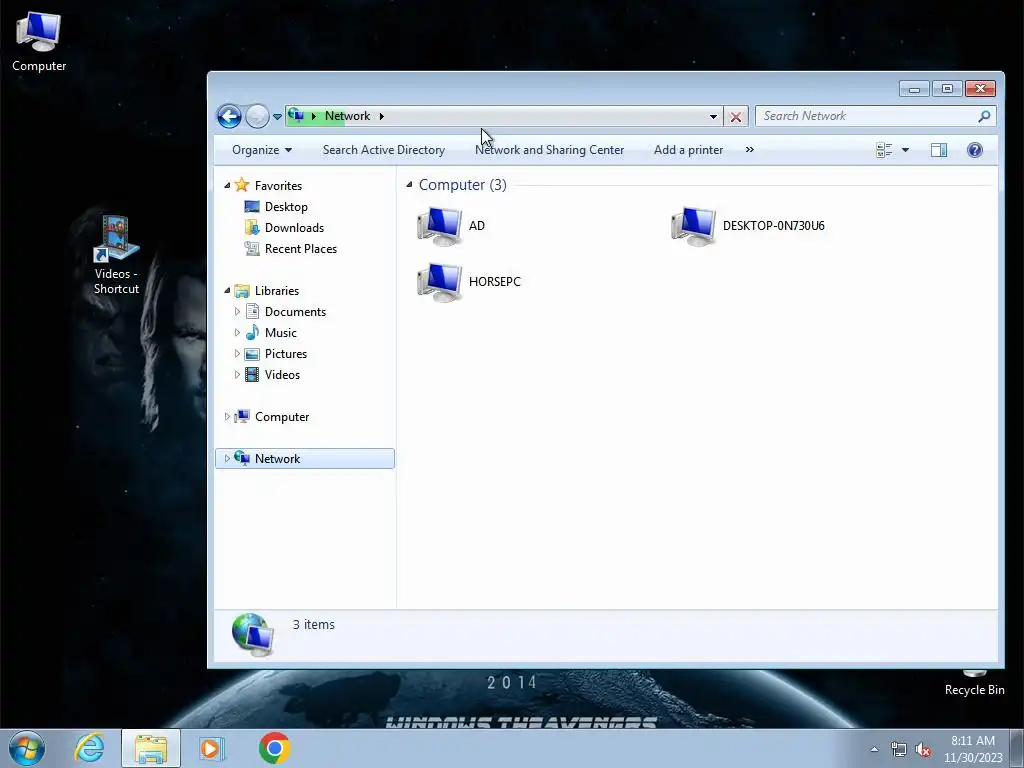The height and width of the screenshot is (768, 1024).
Task: Open Network and Sharing Center
Action: coord(549,150)
